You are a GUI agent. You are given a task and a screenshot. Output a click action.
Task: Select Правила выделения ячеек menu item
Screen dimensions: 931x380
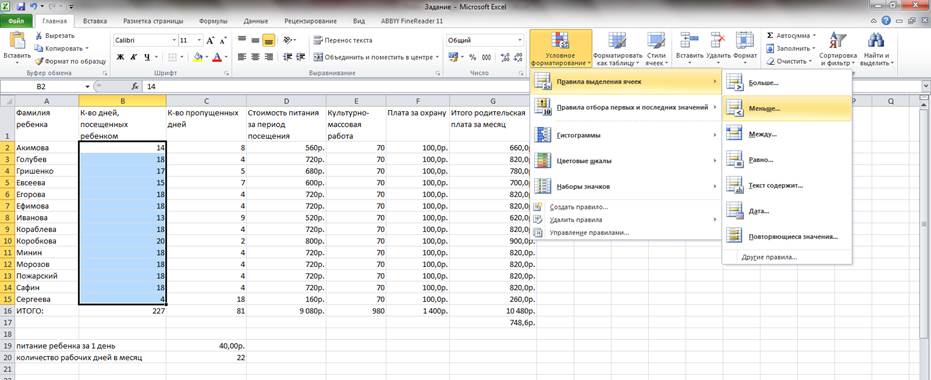[x=626, y=81]
